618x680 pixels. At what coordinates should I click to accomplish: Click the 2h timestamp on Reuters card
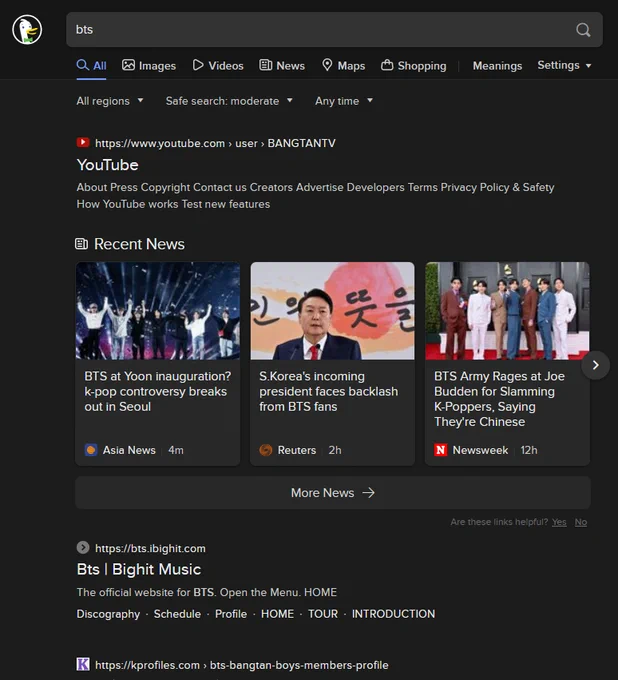click(x=334, y=450)
